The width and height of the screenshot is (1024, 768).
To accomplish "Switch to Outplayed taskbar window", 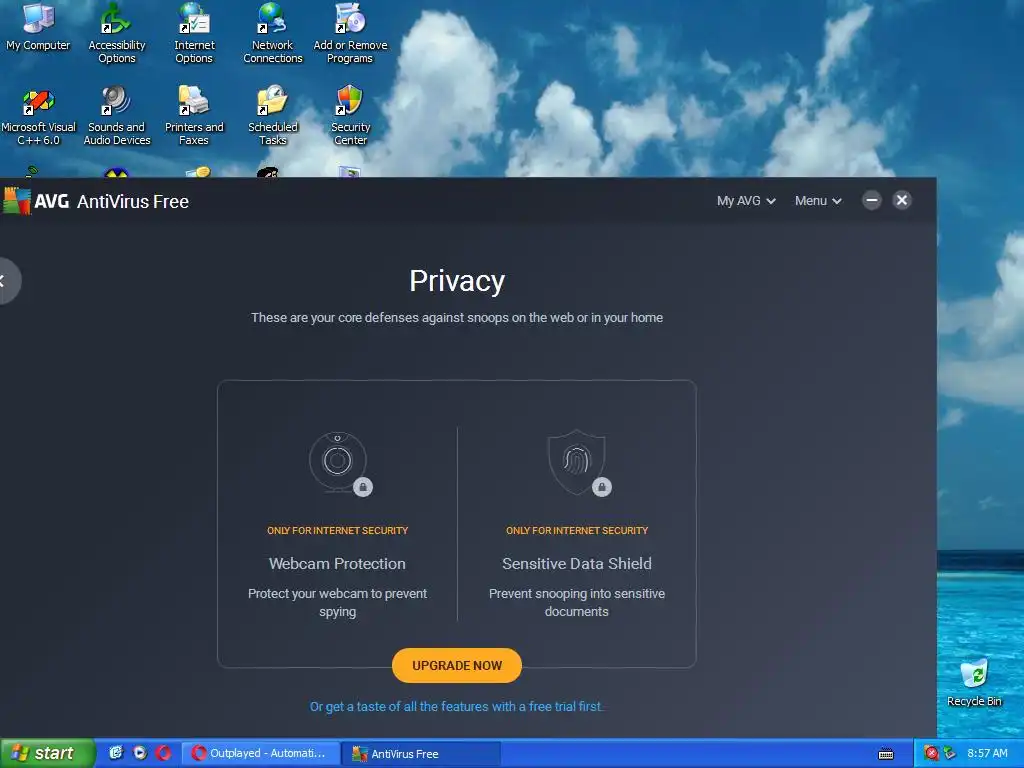I will [x=260, y=753].
